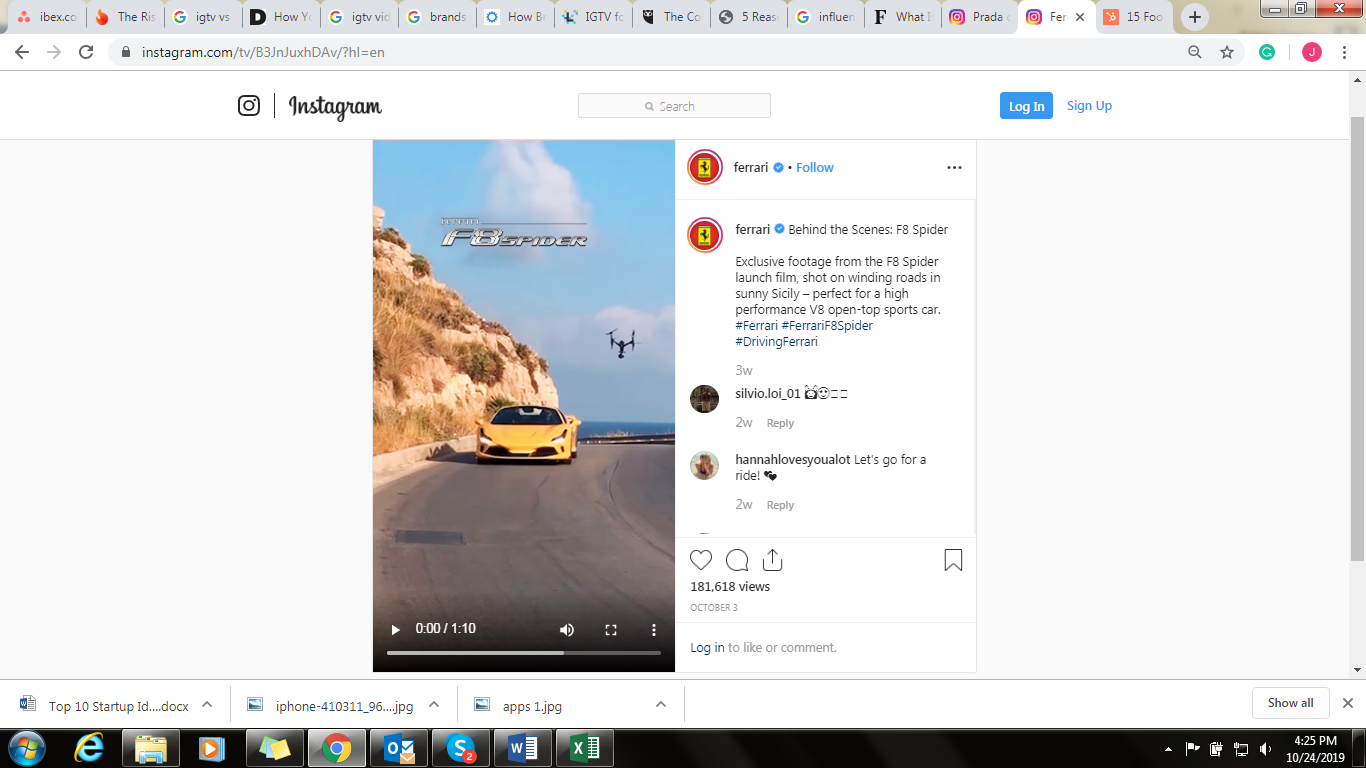Image resolution: width=1366 pixels, height=768 pixels.
Task: Click the Instagram search field
Action: point(674,106)
